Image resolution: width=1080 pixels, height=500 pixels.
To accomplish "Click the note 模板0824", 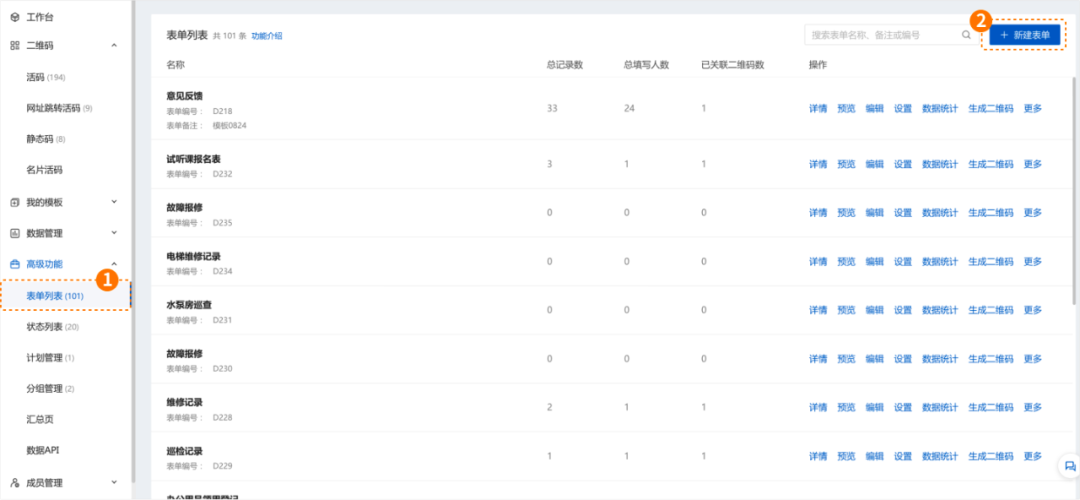I will [x=229, y=125].
